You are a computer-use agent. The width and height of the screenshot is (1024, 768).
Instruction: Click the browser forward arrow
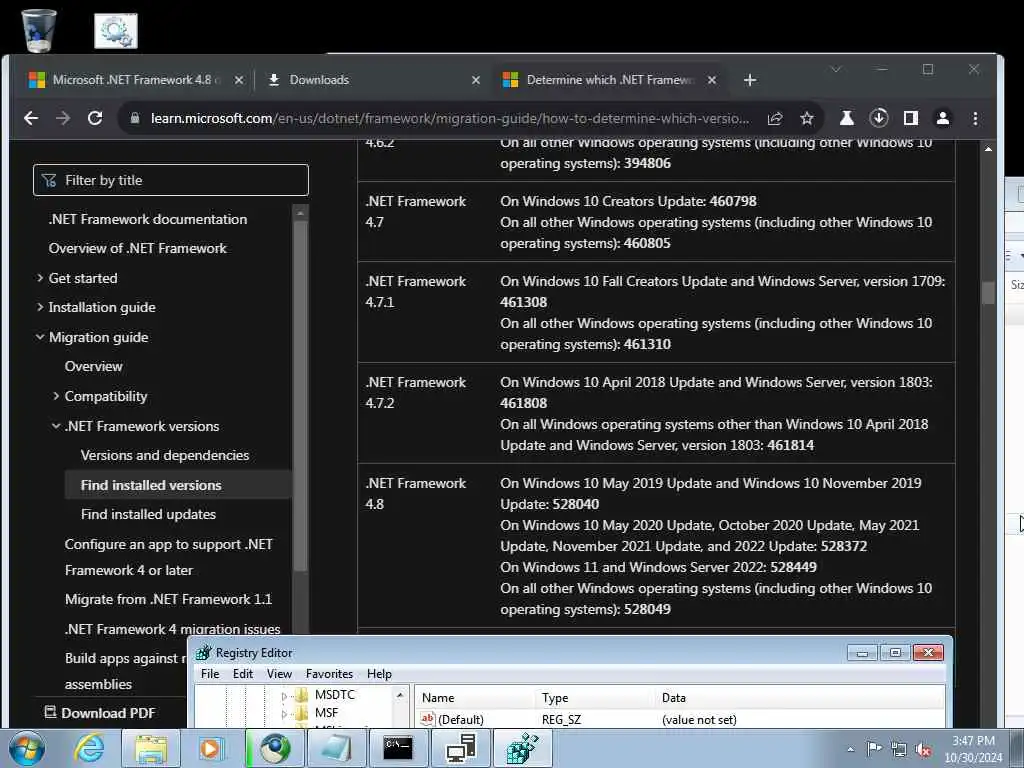[x=63, y=118]
